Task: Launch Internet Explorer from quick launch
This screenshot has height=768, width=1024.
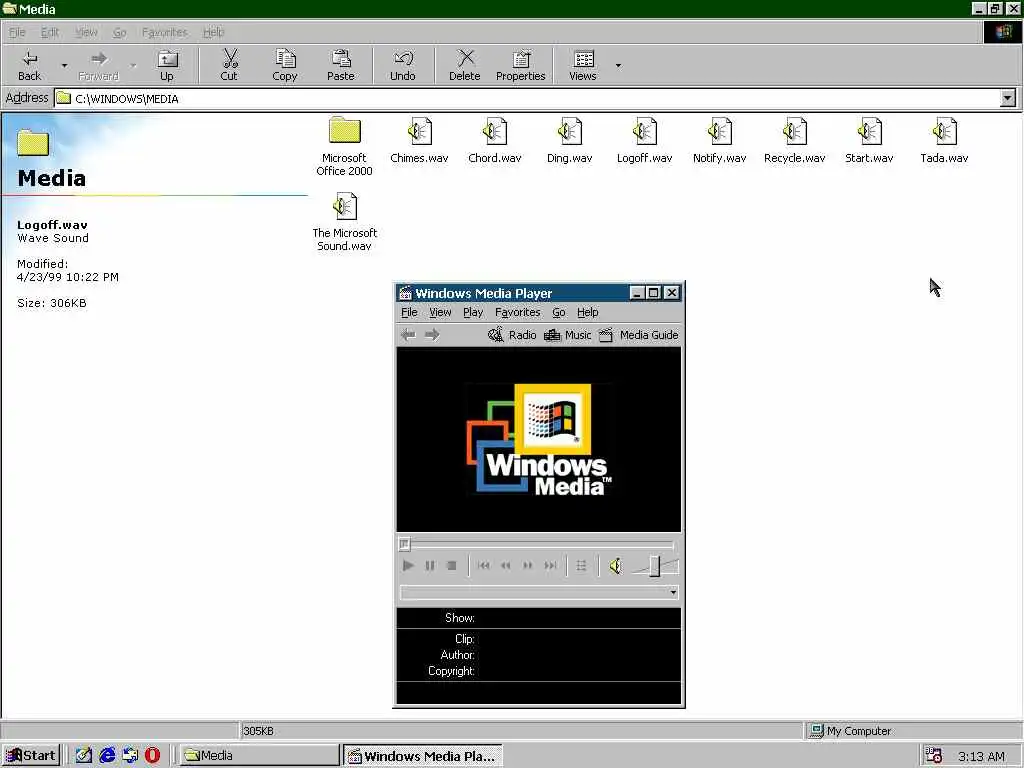Action: click(107, 756)
